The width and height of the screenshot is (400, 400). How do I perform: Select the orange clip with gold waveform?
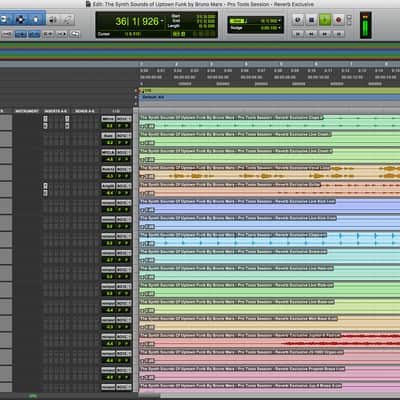pyautogui.click(x=269, y=172)
